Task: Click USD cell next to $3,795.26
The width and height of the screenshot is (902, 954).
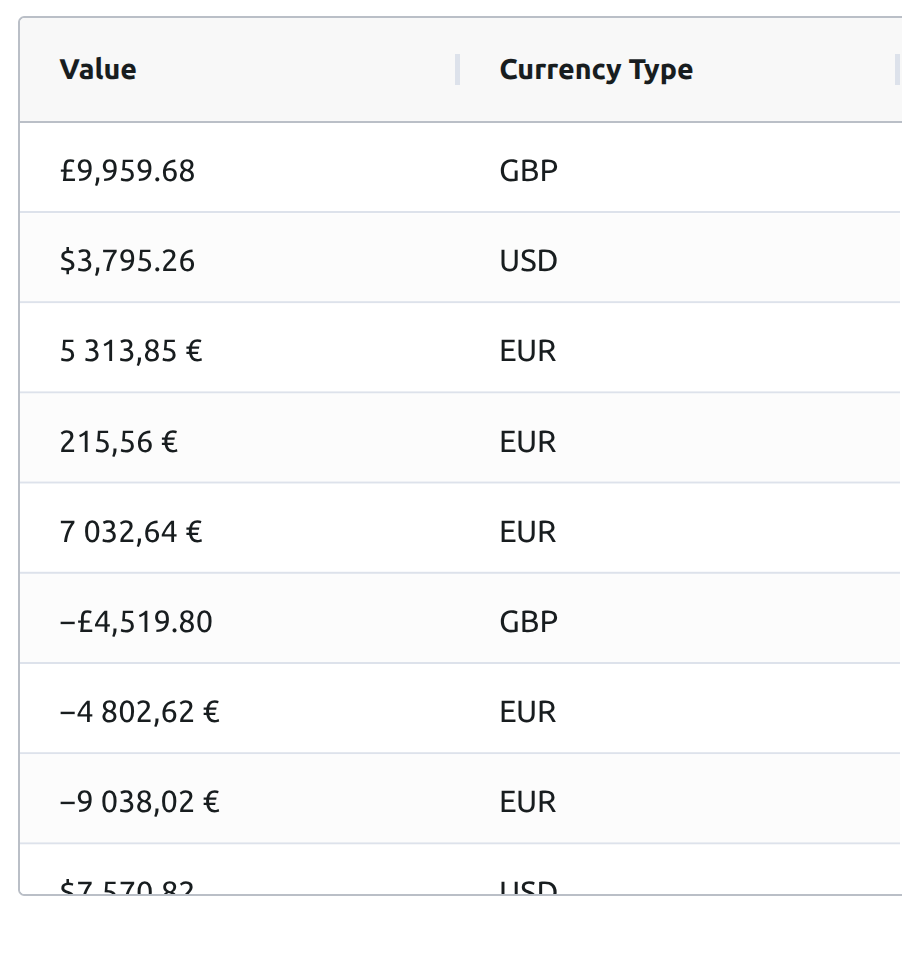Action: coord(528,261)
